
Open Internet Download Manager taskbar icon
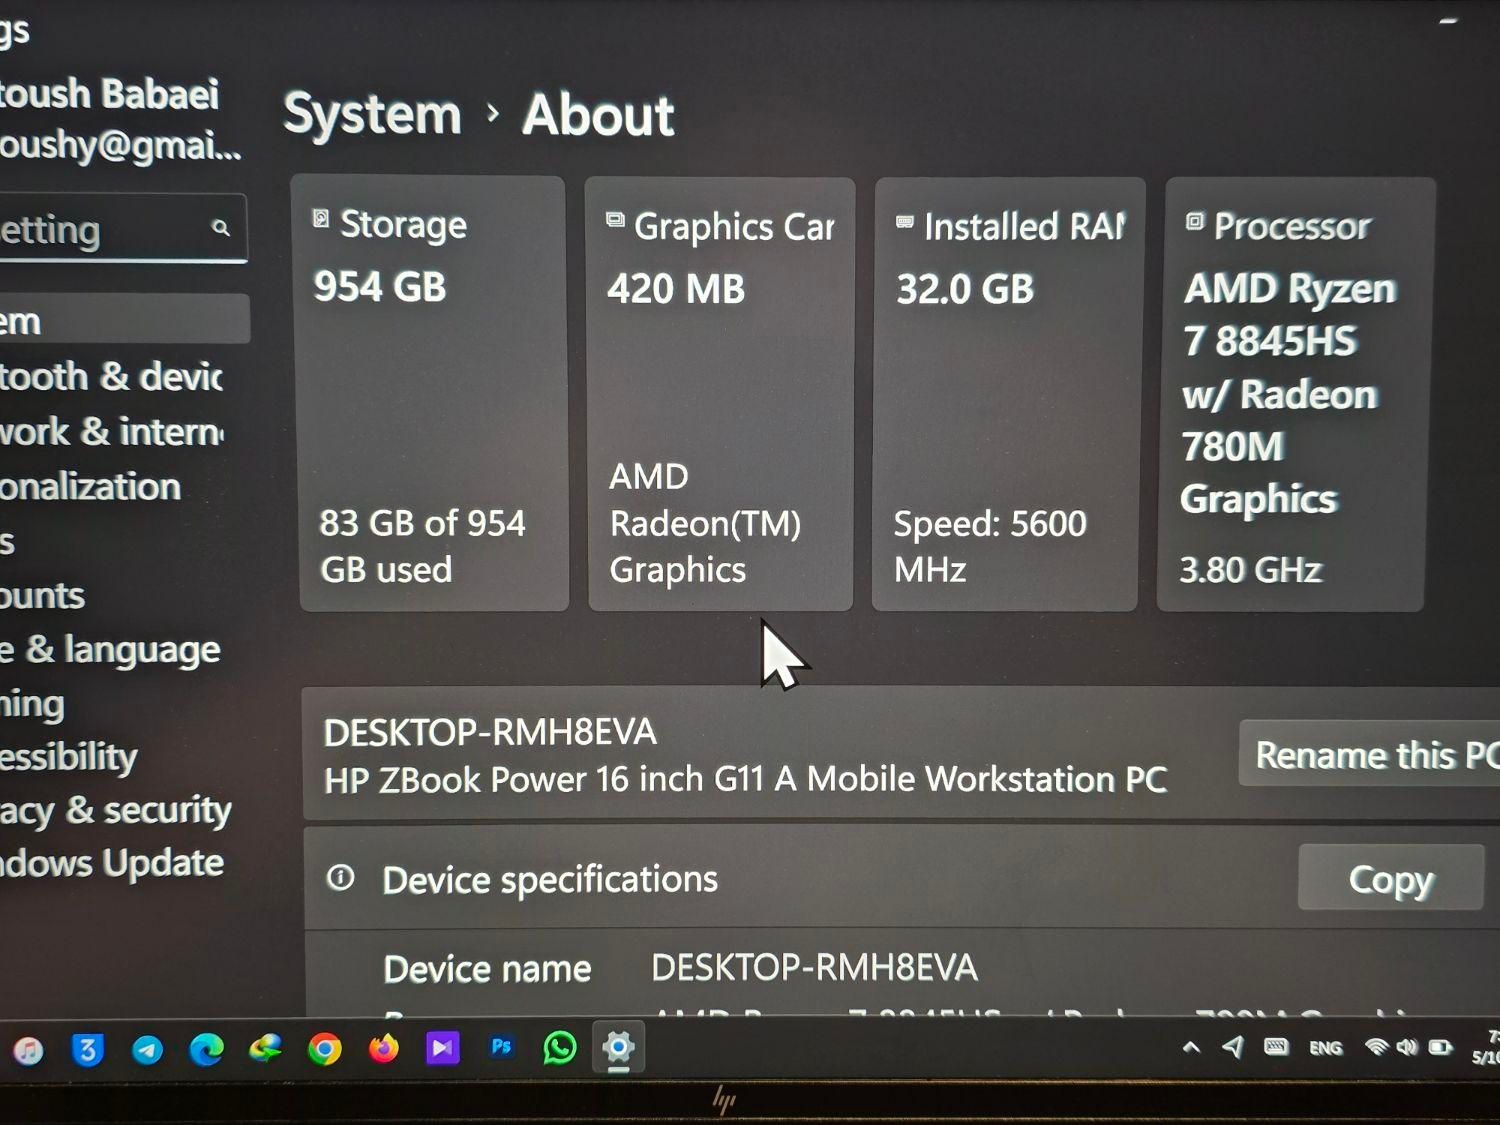[x=265, y=1048]
